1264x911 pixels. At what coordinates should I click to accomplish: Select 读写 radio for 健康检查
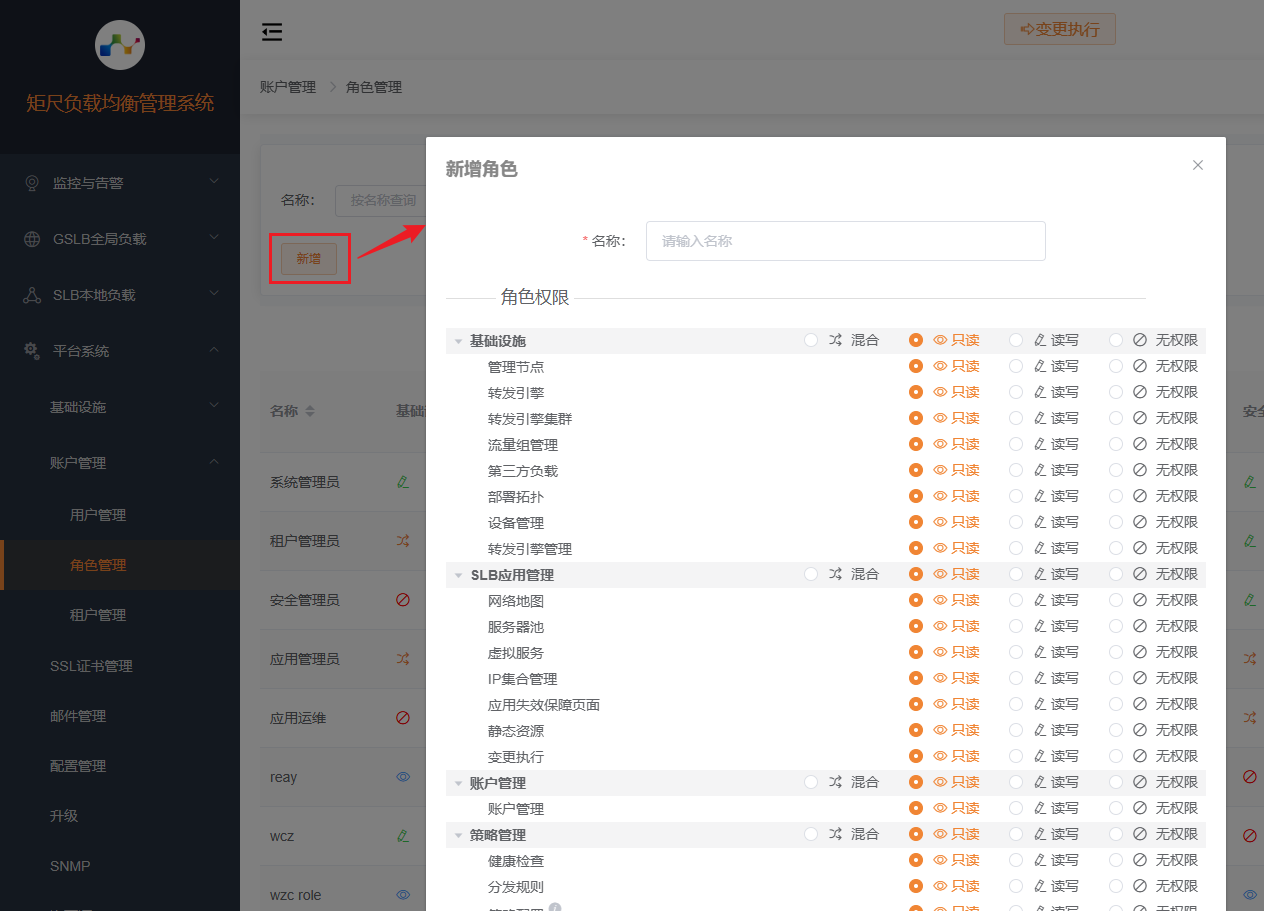pos(1016,860)
